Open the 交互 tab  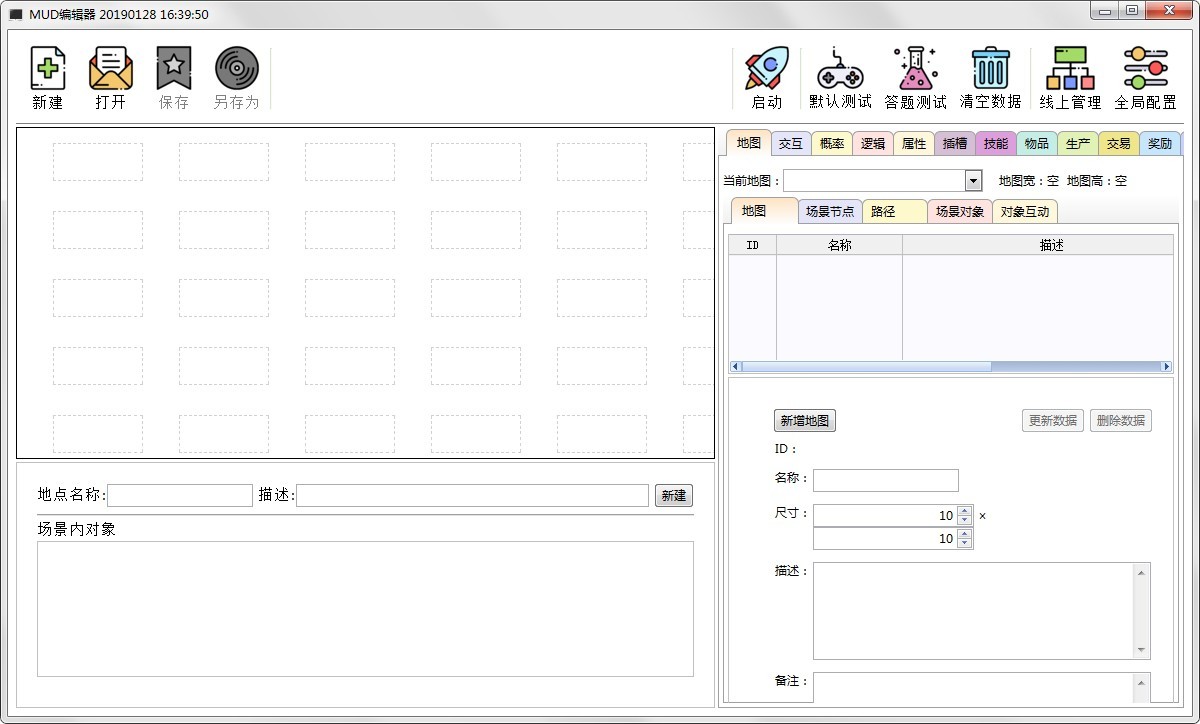pos(790,143)
